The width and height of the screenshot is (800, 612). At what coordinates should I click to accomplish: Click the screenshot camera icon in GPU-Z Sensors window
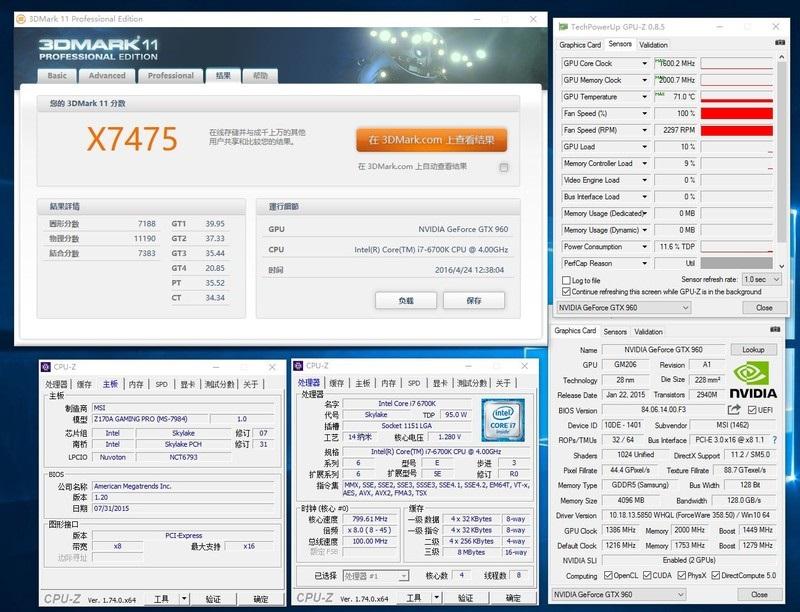click(x=780, y=43)
